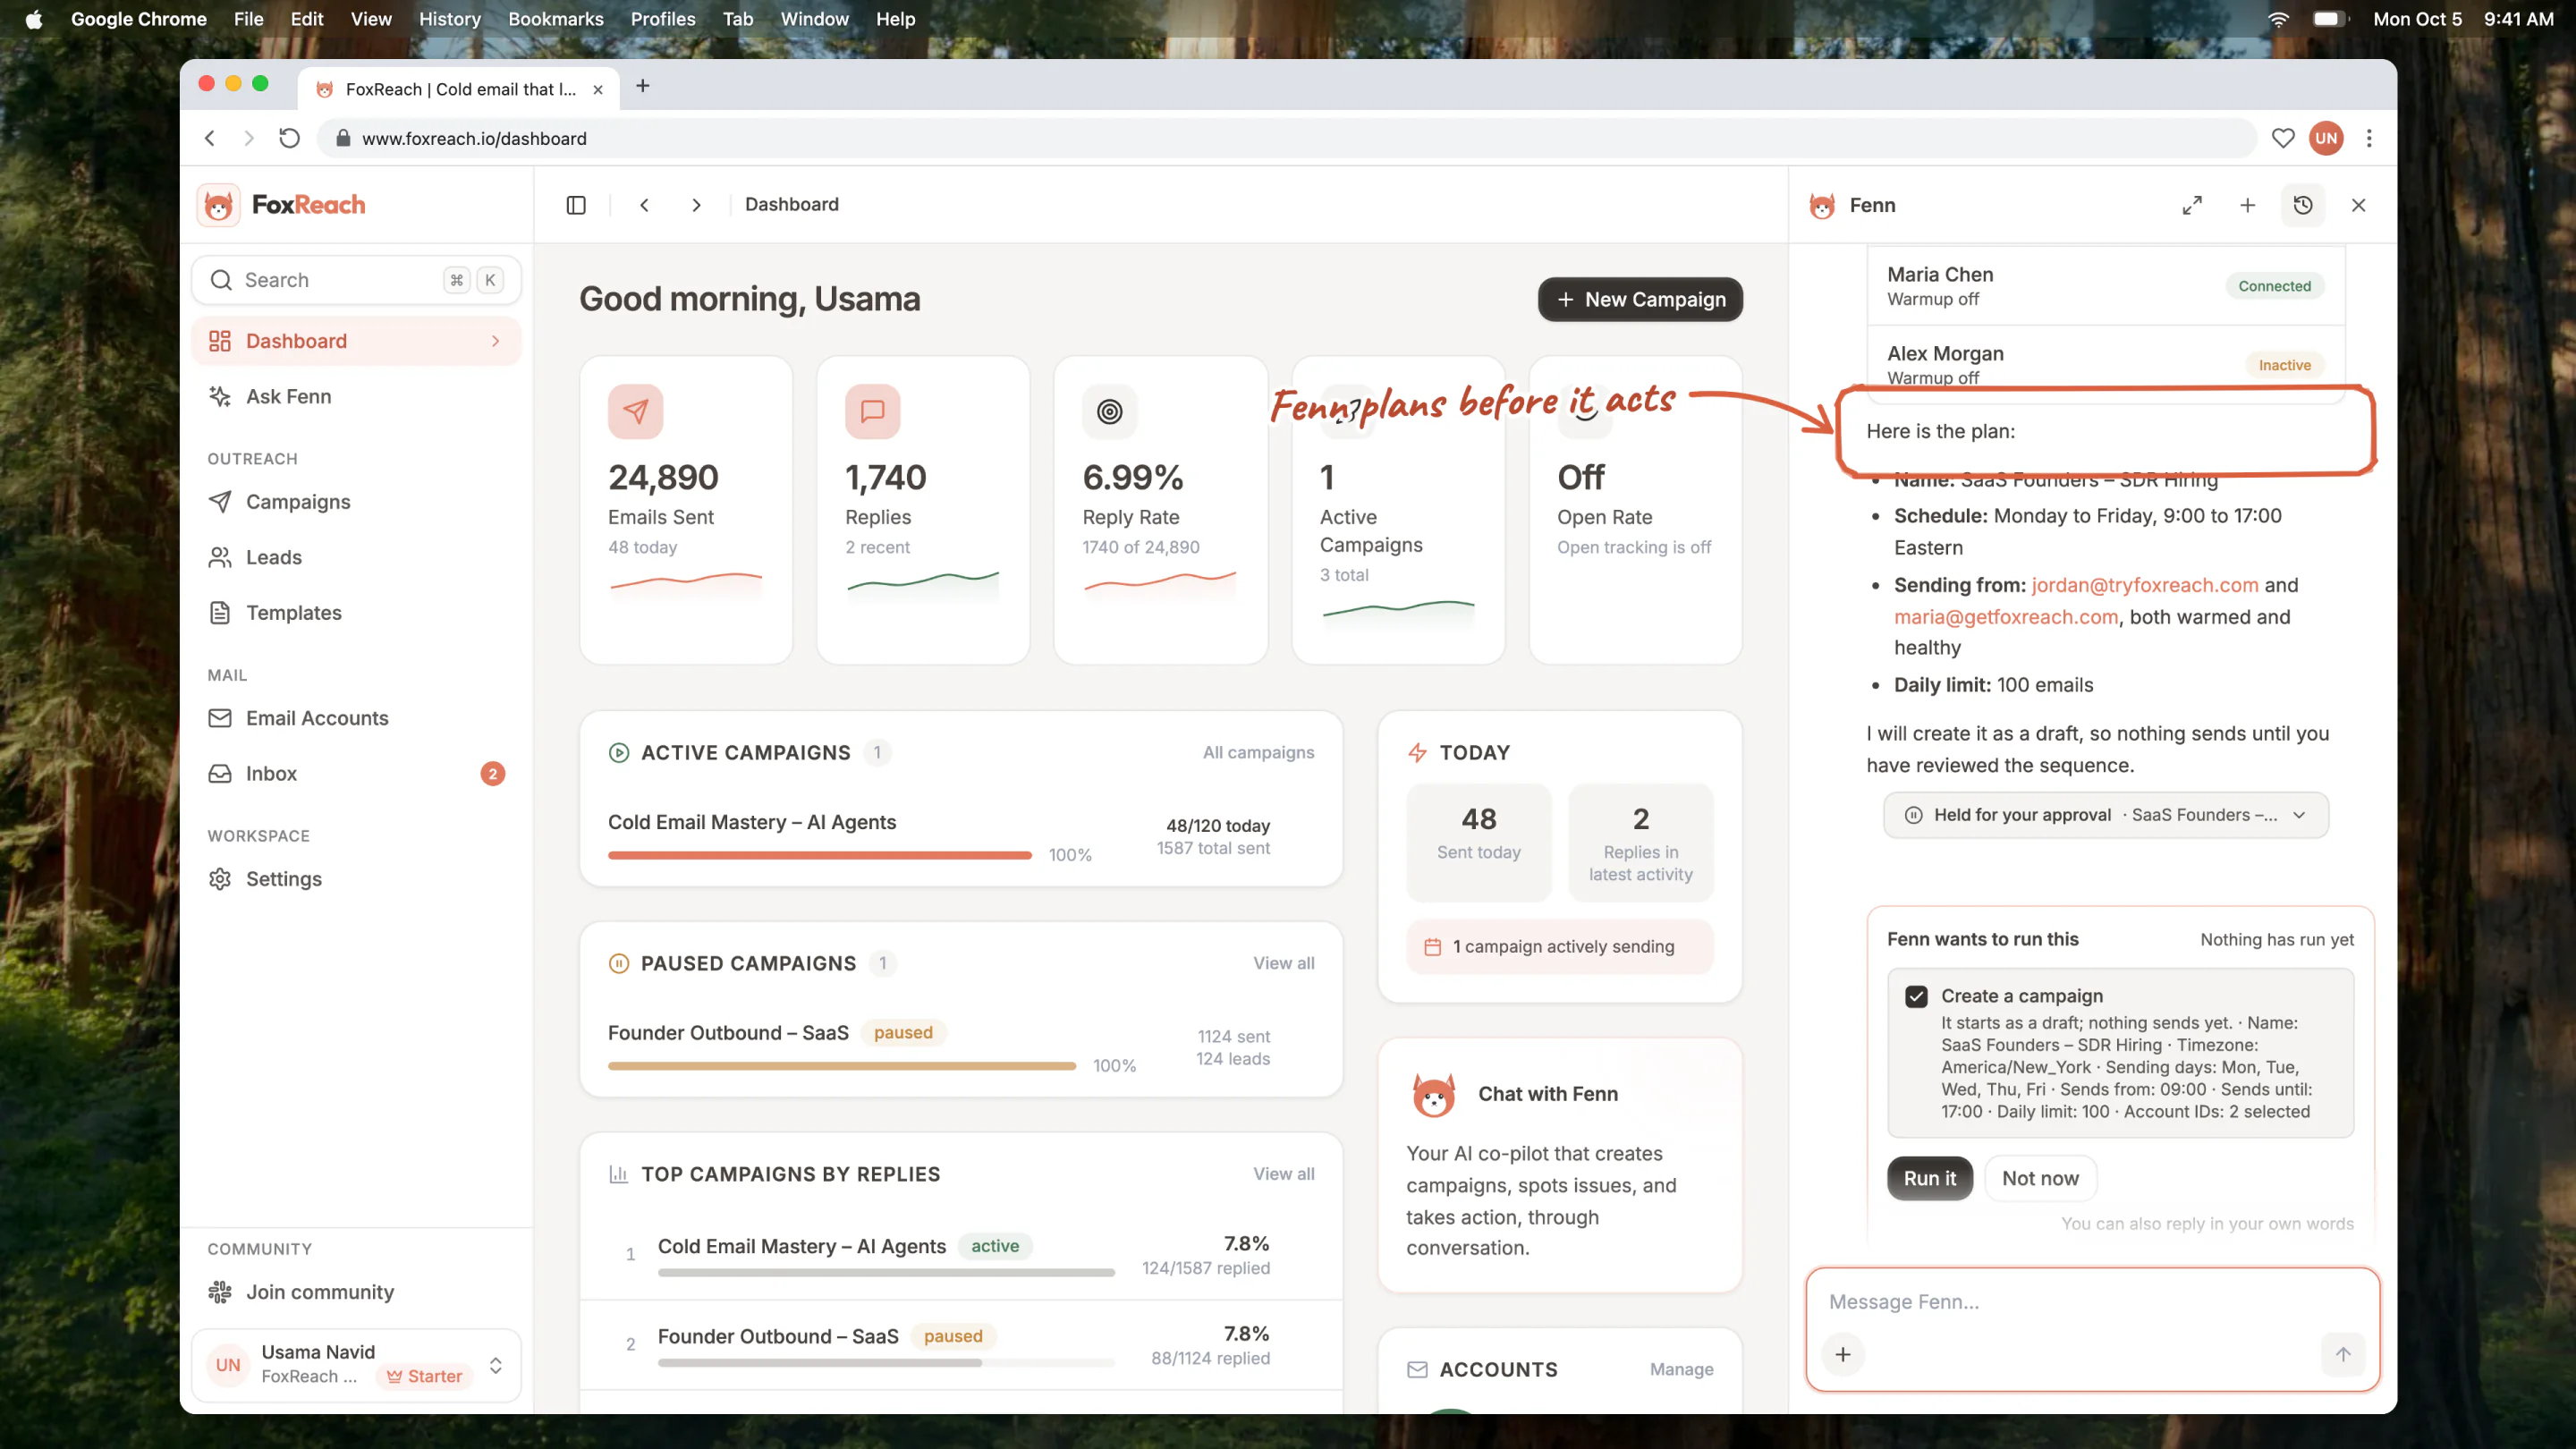Click the attach plus icon in message box
The width and height of the screenshot is (2576, 1449).
tap(1843, 1354)
